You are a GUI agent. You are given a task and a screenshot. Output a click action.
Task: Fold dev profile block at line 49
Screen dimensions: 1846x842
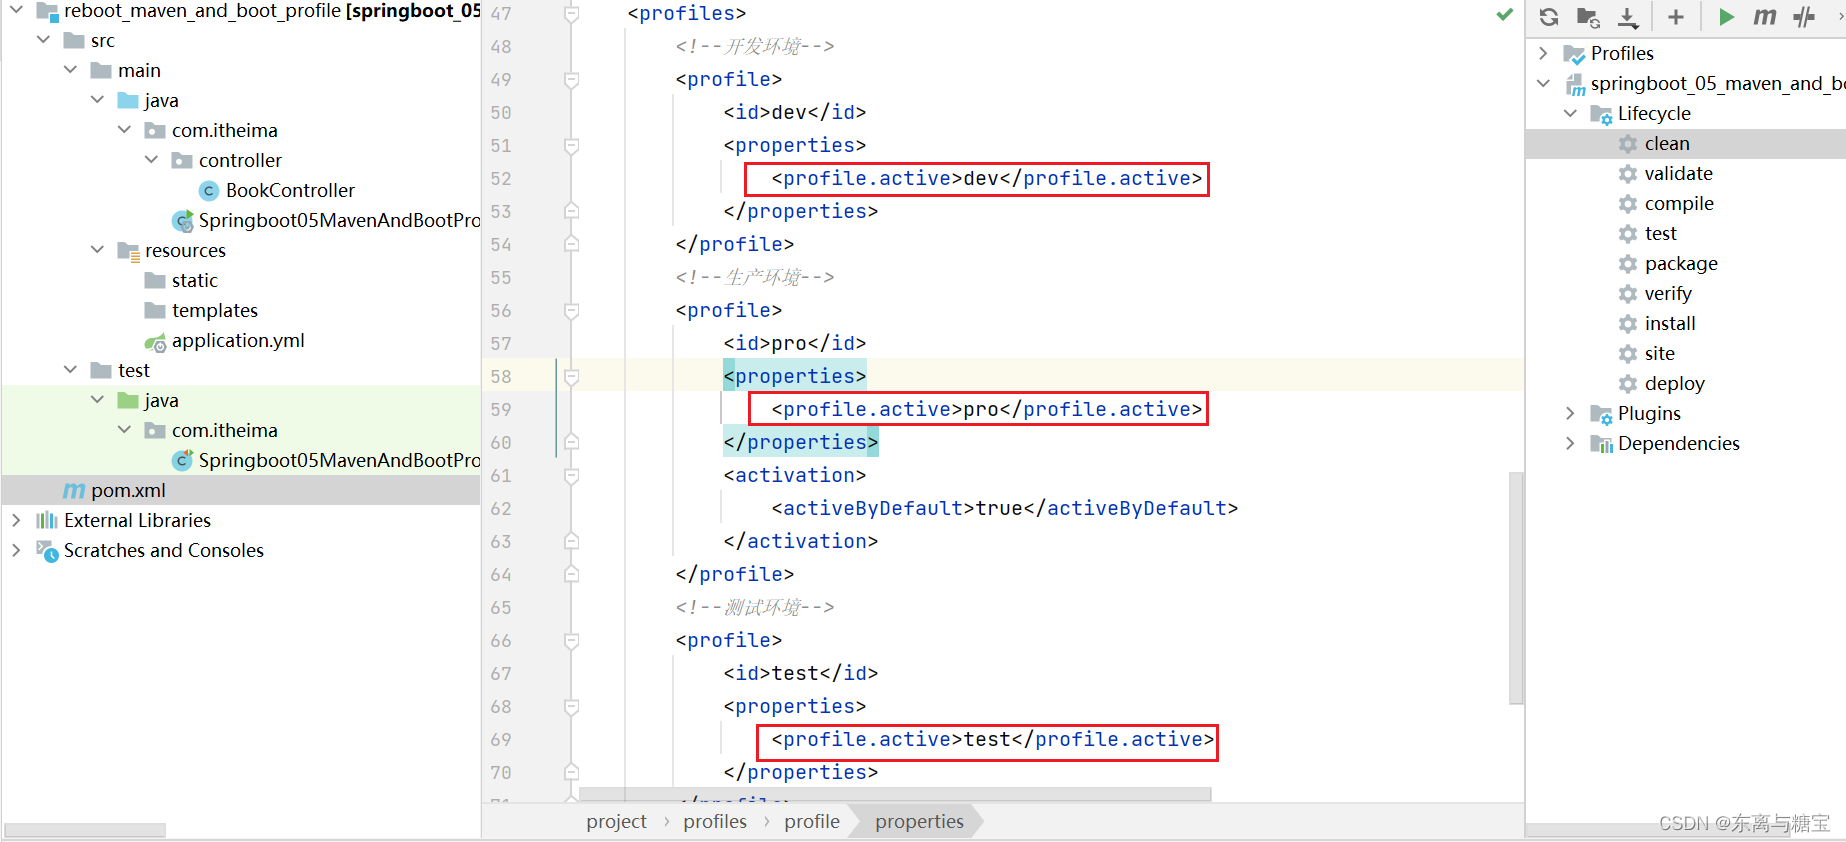(571, 80)
